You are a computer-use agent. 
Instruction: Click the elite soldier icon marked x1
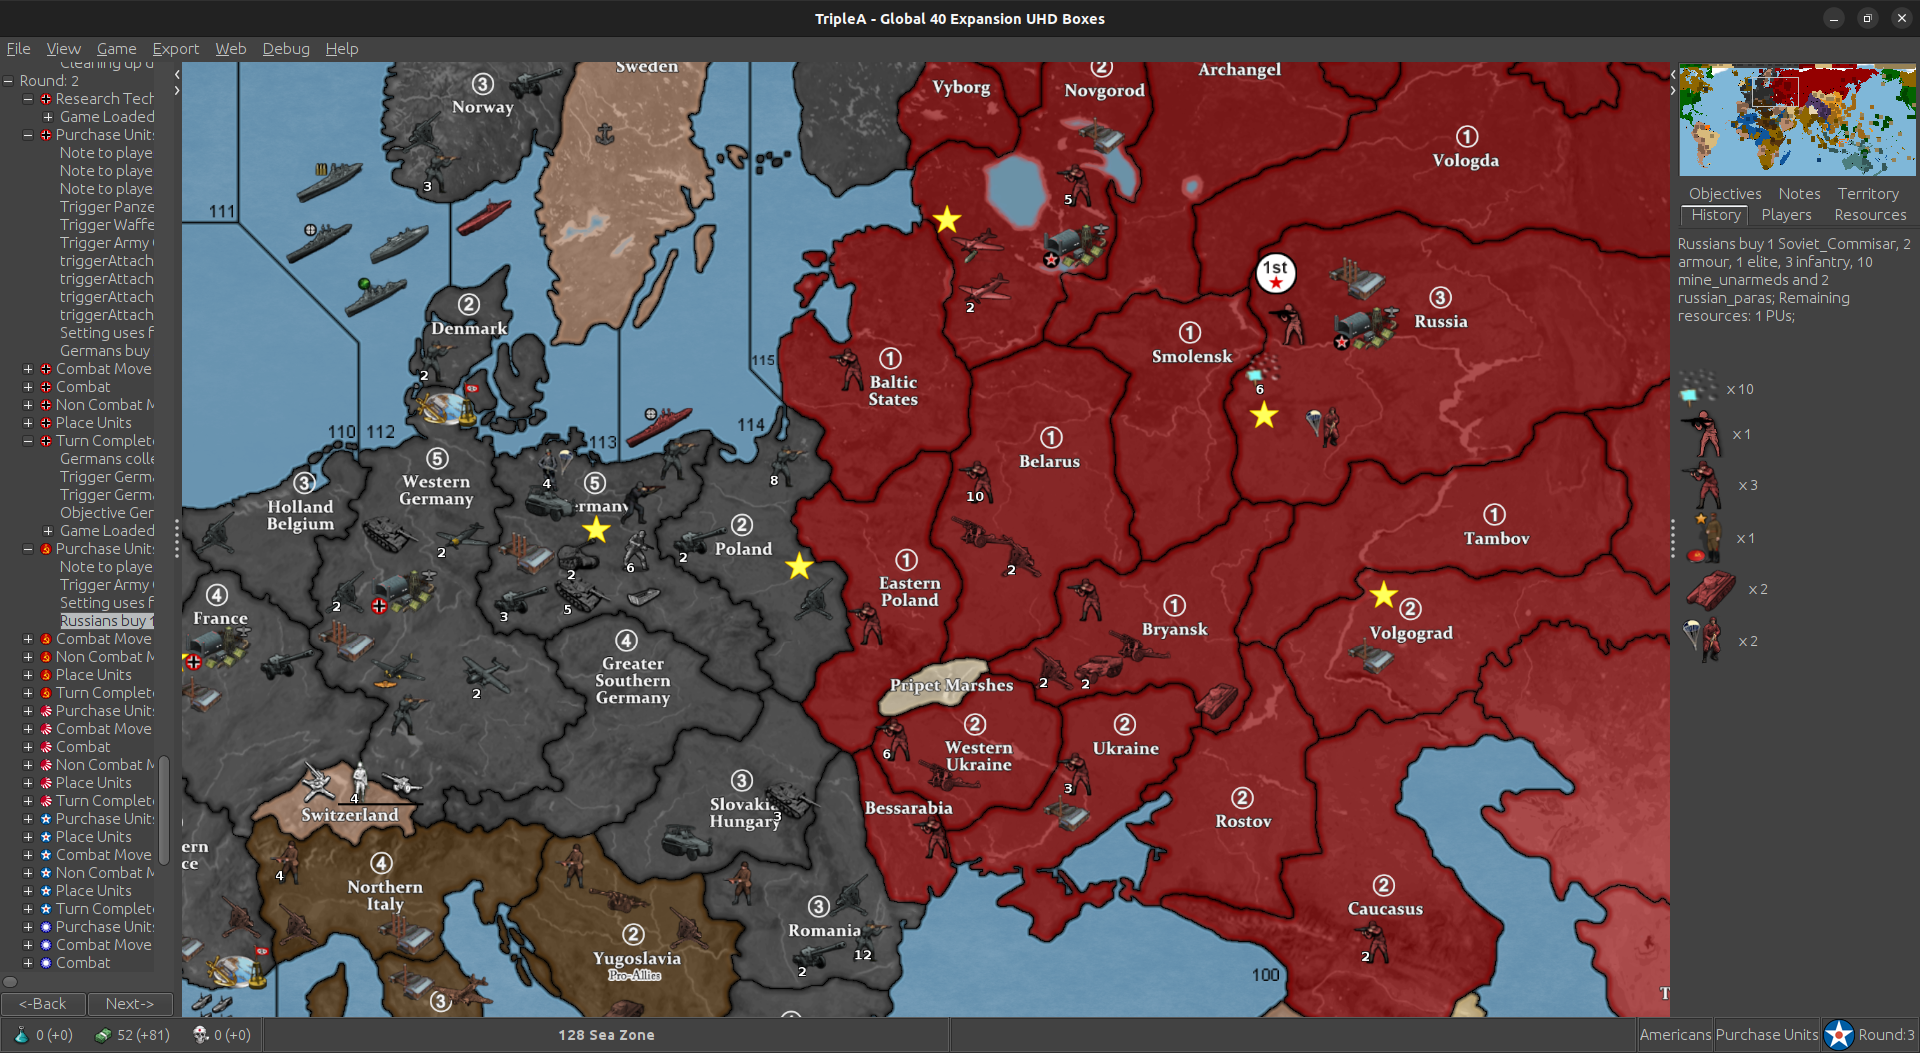[1703, 434]
